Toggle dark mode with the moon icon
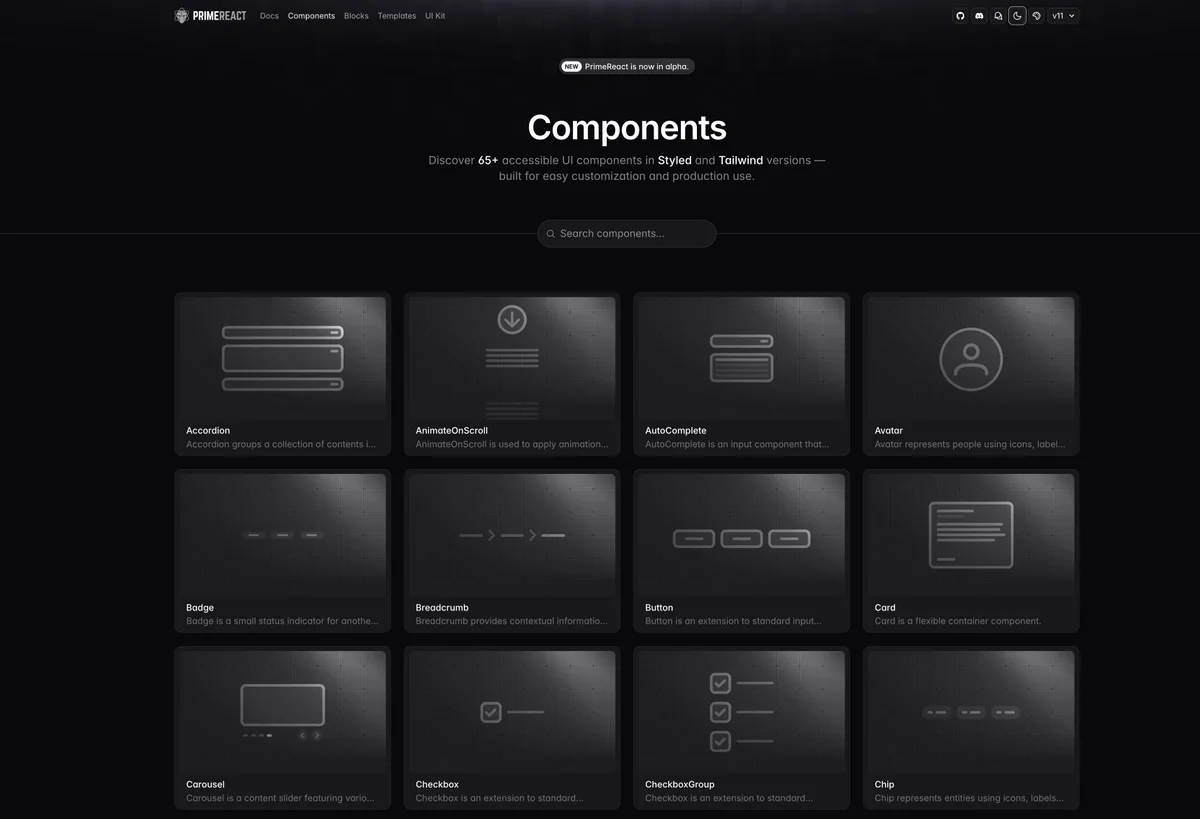 (x=1017, y=16)
